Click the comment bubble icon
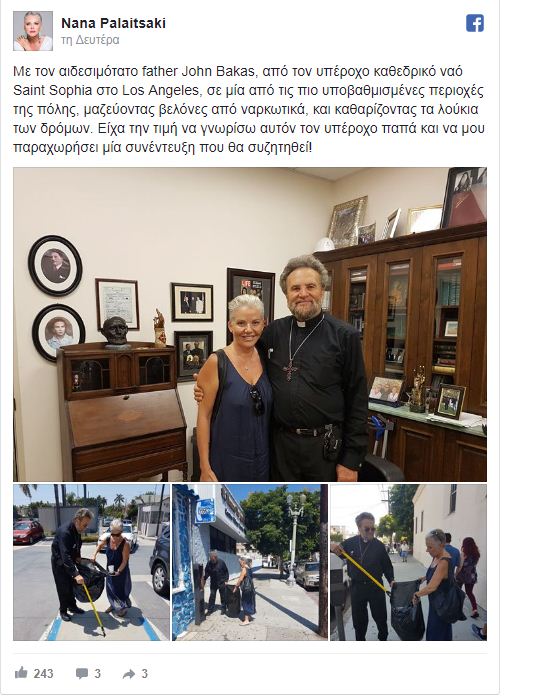The width and height of the screenshot is (535, 700). 82,673
